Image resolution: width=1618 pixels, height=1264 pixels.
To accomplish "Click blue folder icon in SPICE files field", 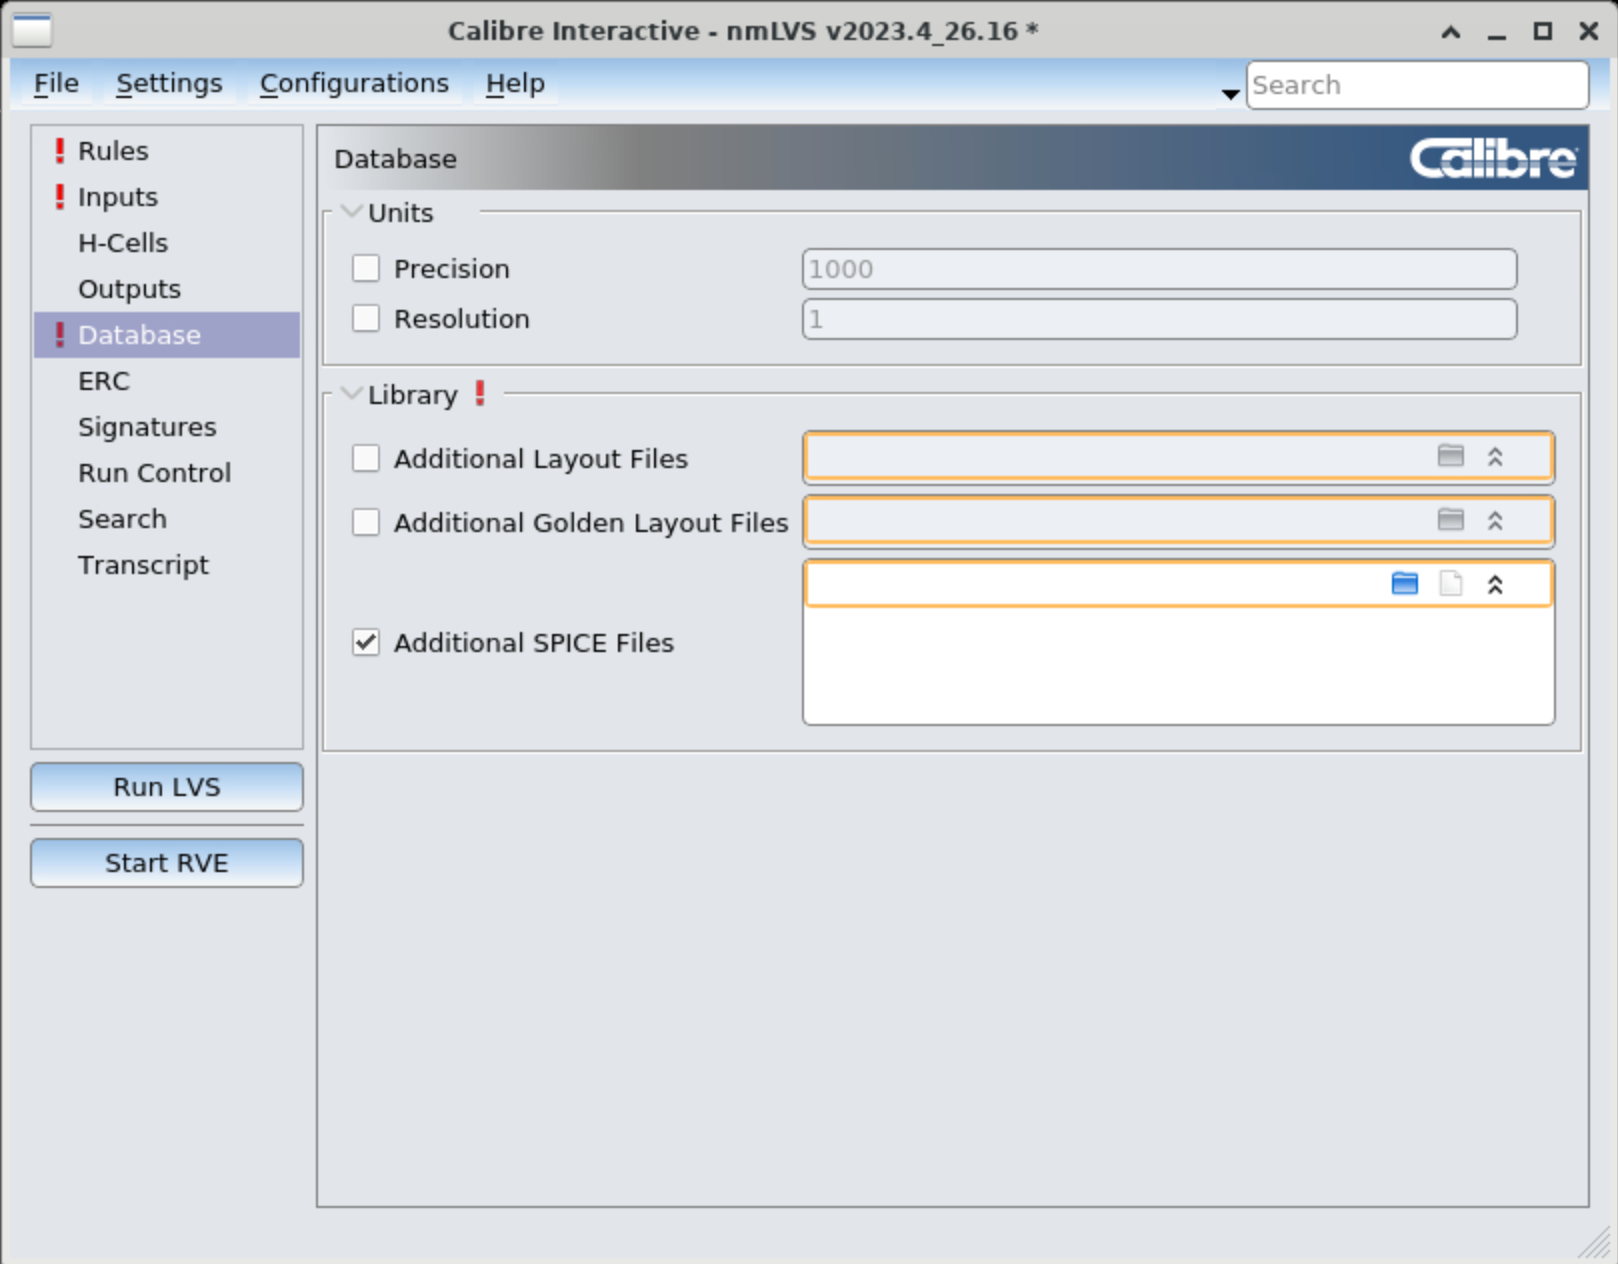I will tap(1405, 584).
